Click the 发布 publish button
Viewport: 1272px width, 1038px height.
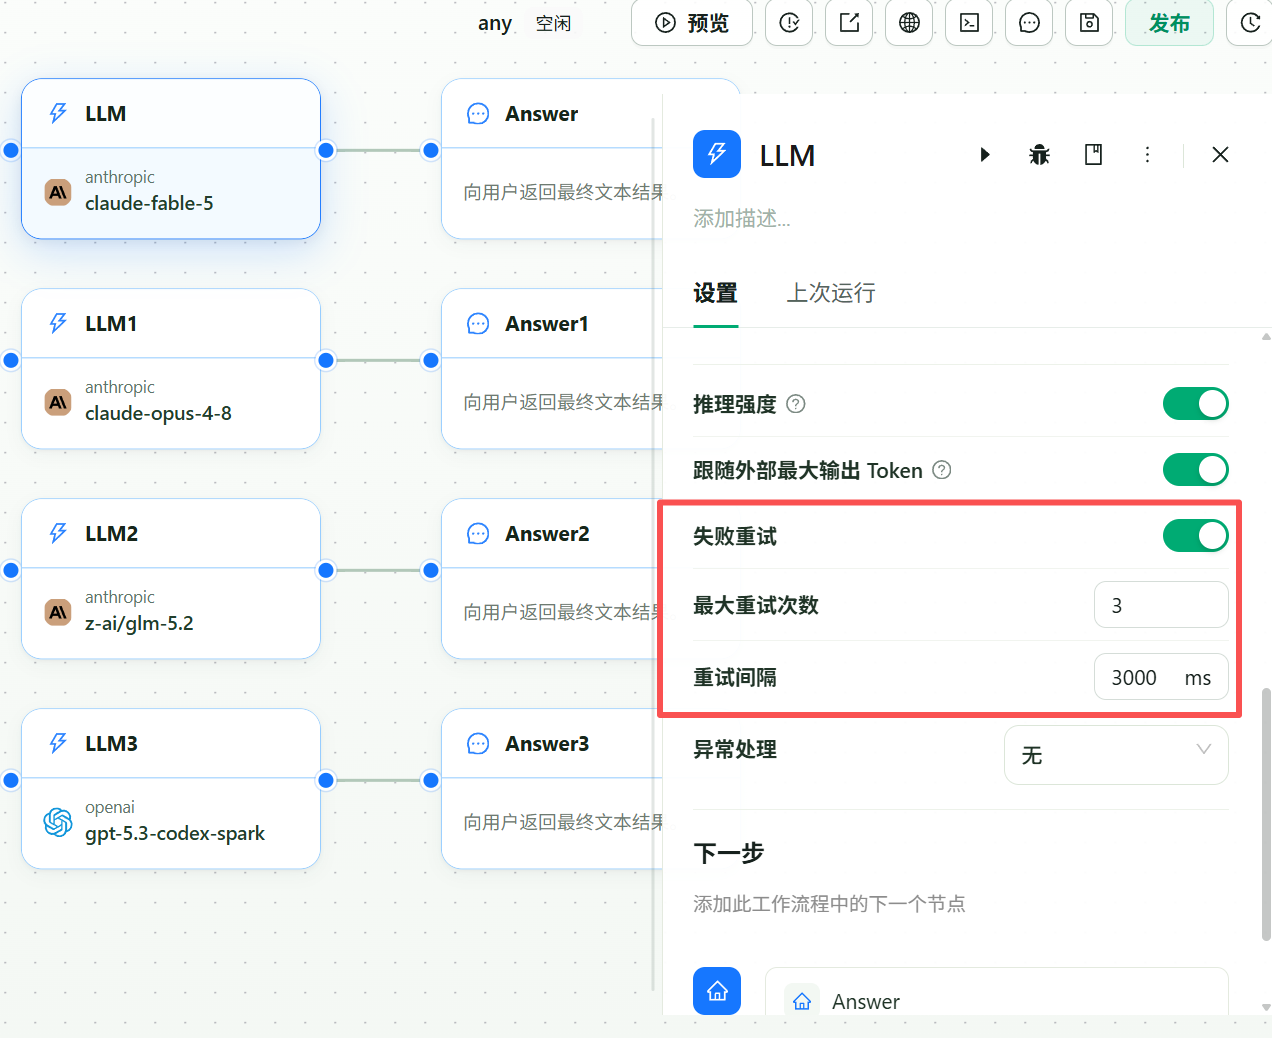1169,23
